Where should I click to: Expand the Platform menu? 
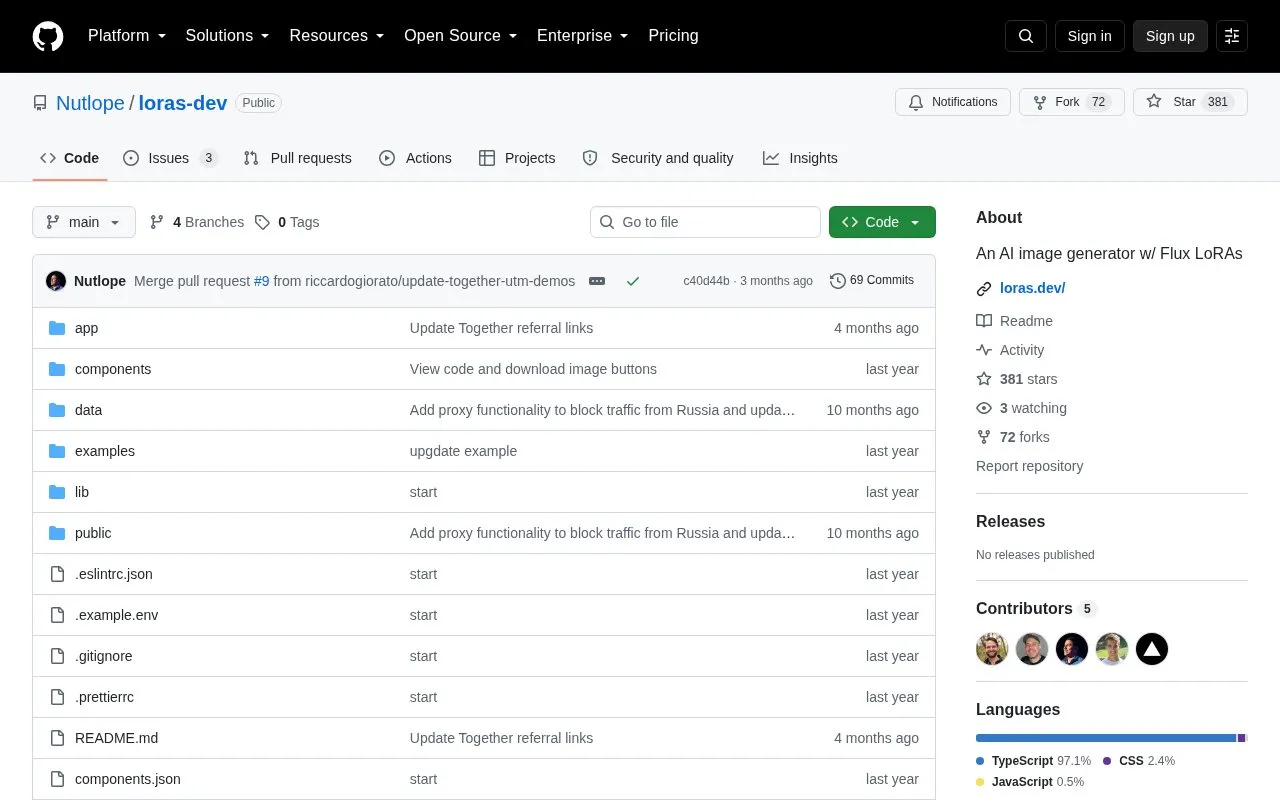tap(127, 36)
